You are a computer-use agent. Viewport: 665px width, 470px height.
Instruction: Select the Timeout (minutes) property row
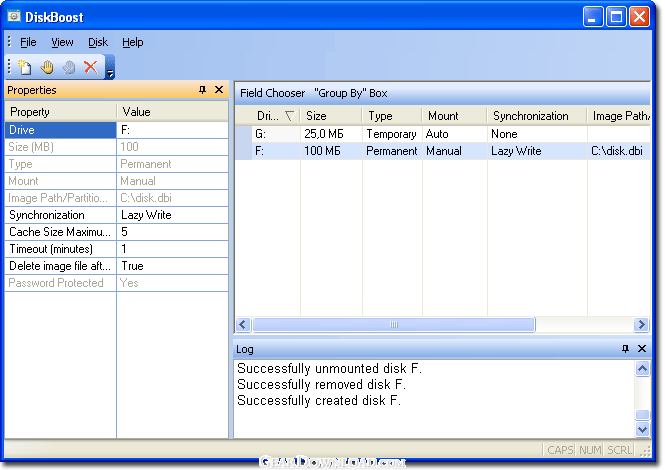tap(61, 249)
